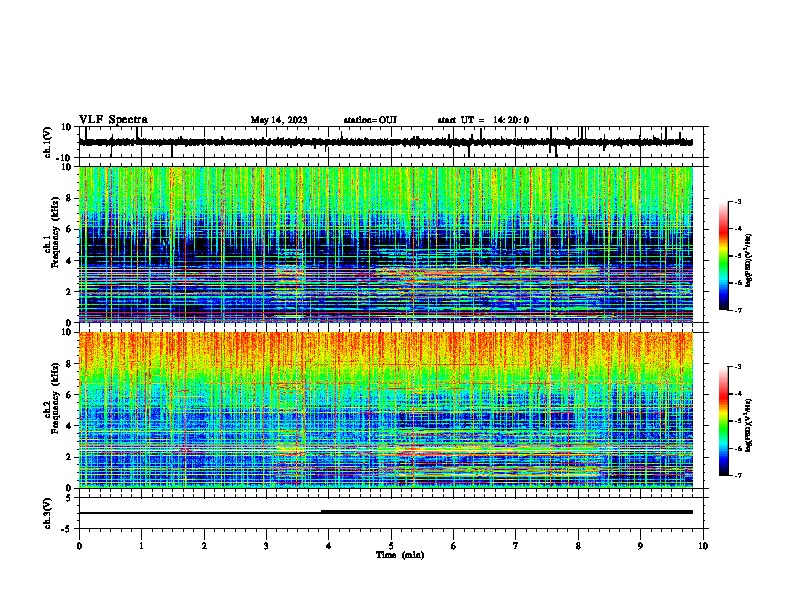The width and height of the screenshot is (792, 612).
Task: Click time axis tick label "1"
Action: tap(141, 546)
